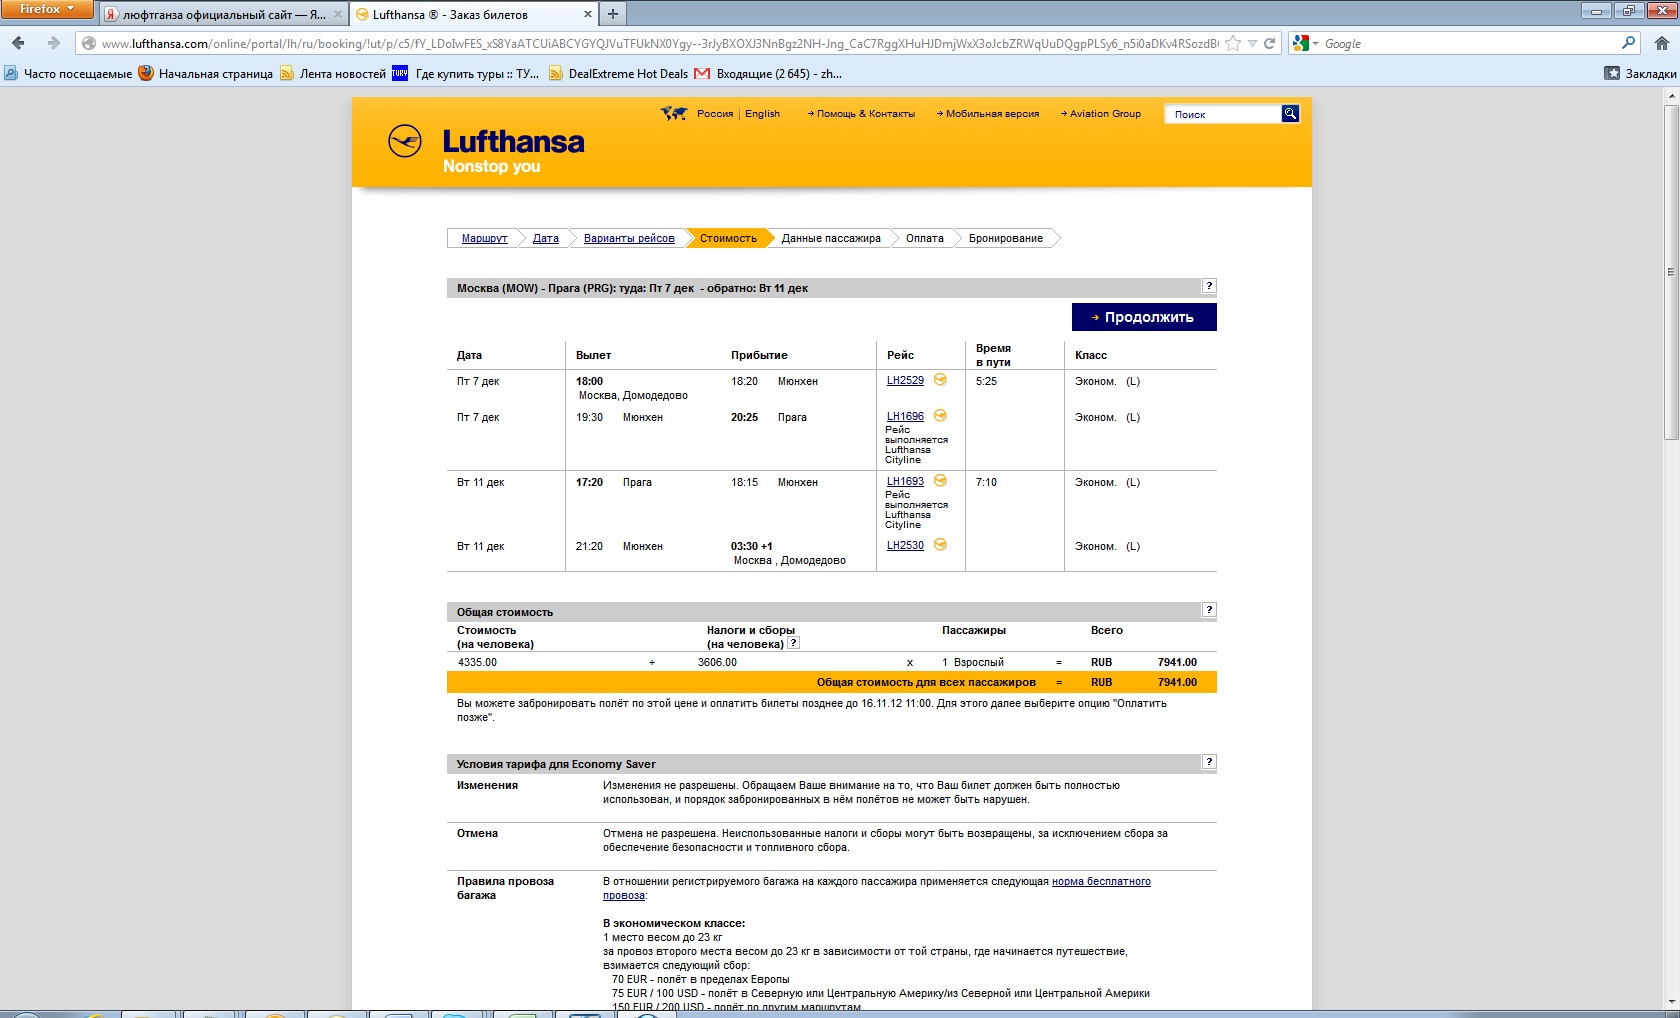
Task: Click the world map icon beside Россия
Action: [x=674, y=114]
